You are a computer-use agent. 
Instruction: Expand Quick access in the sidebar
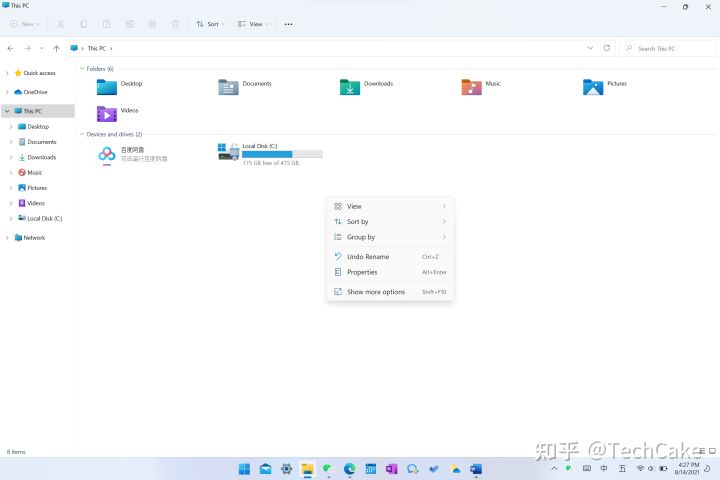[7, 73]
